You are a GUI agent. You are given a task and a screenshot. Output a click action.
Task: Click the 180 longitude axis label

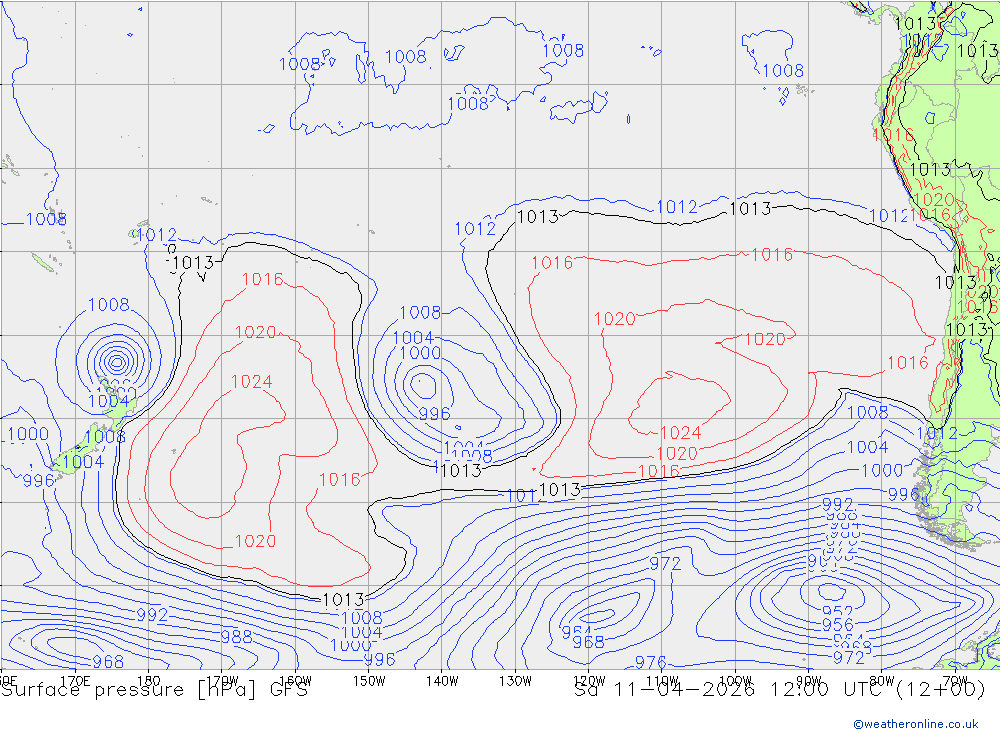pos(149,681)
